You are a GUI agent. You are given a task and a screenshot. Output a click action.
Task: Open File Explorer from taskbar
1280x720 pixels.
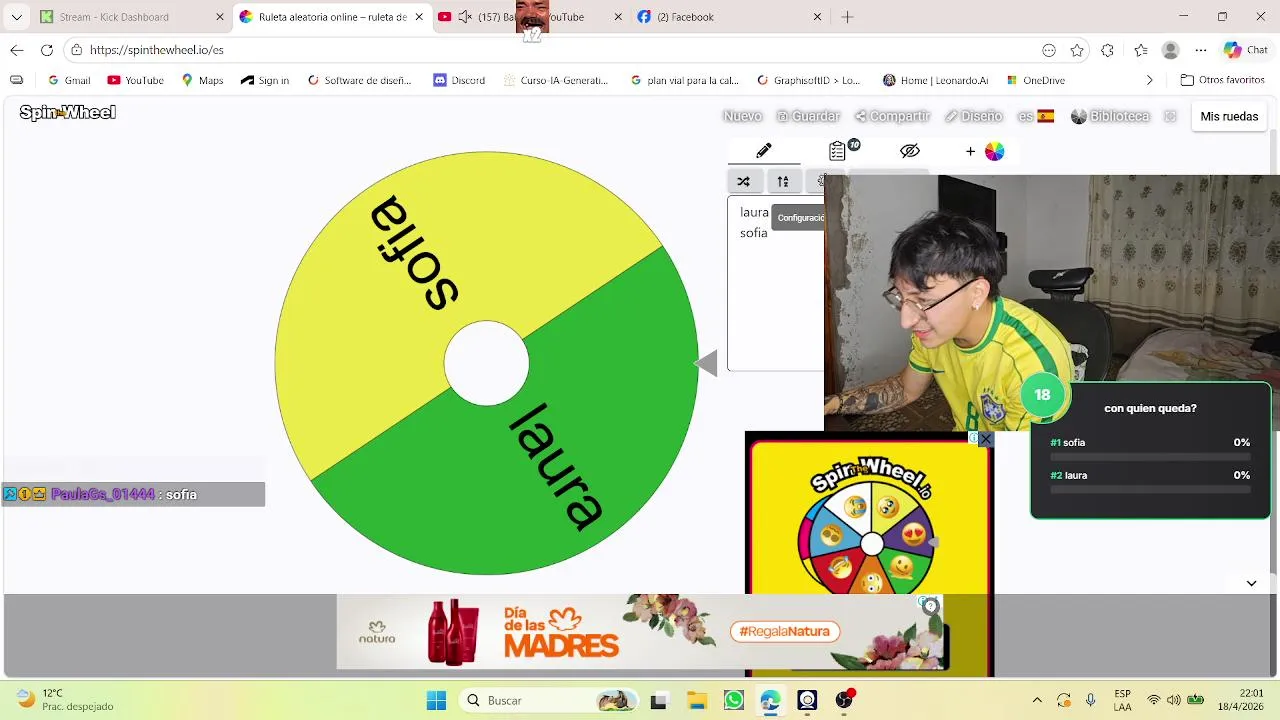(x=695, y=700)
